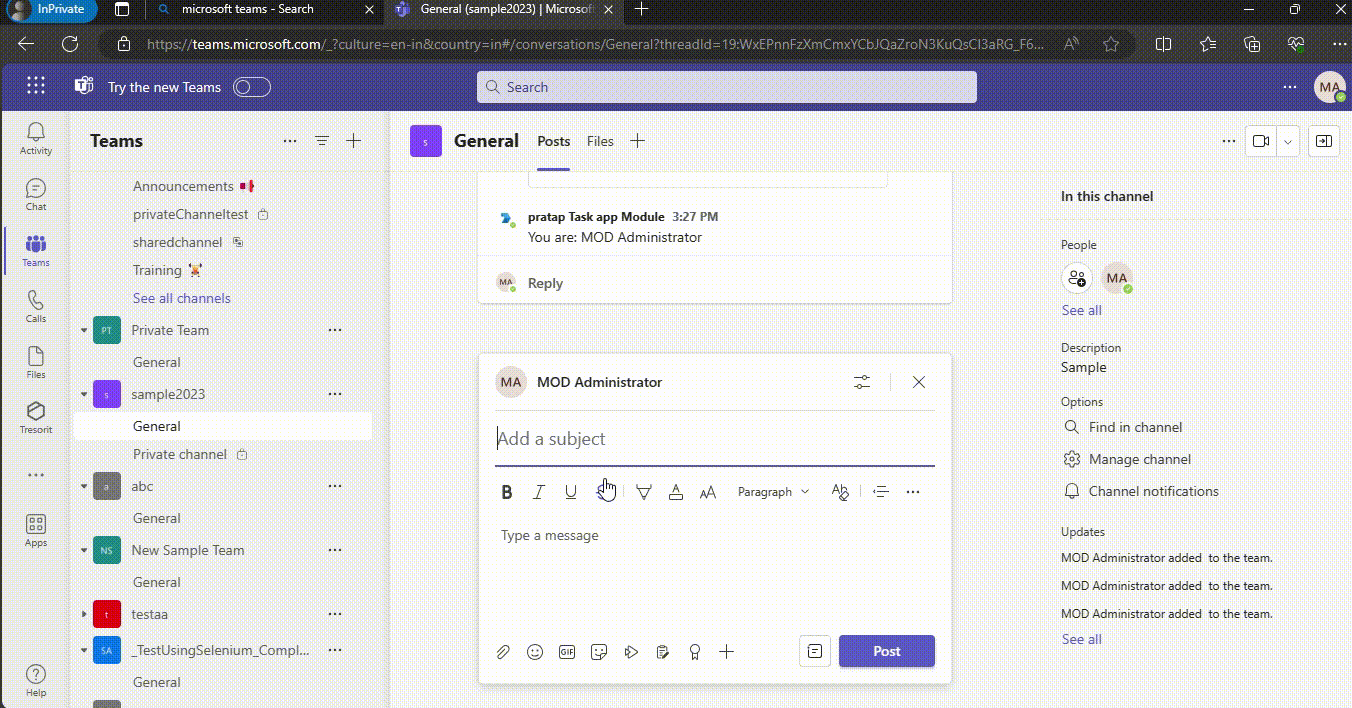Image resolution: width=1352 pixels, height=708 pixels.
Task: Start a meeting with Meet camera button
Action: (1261, 141)
